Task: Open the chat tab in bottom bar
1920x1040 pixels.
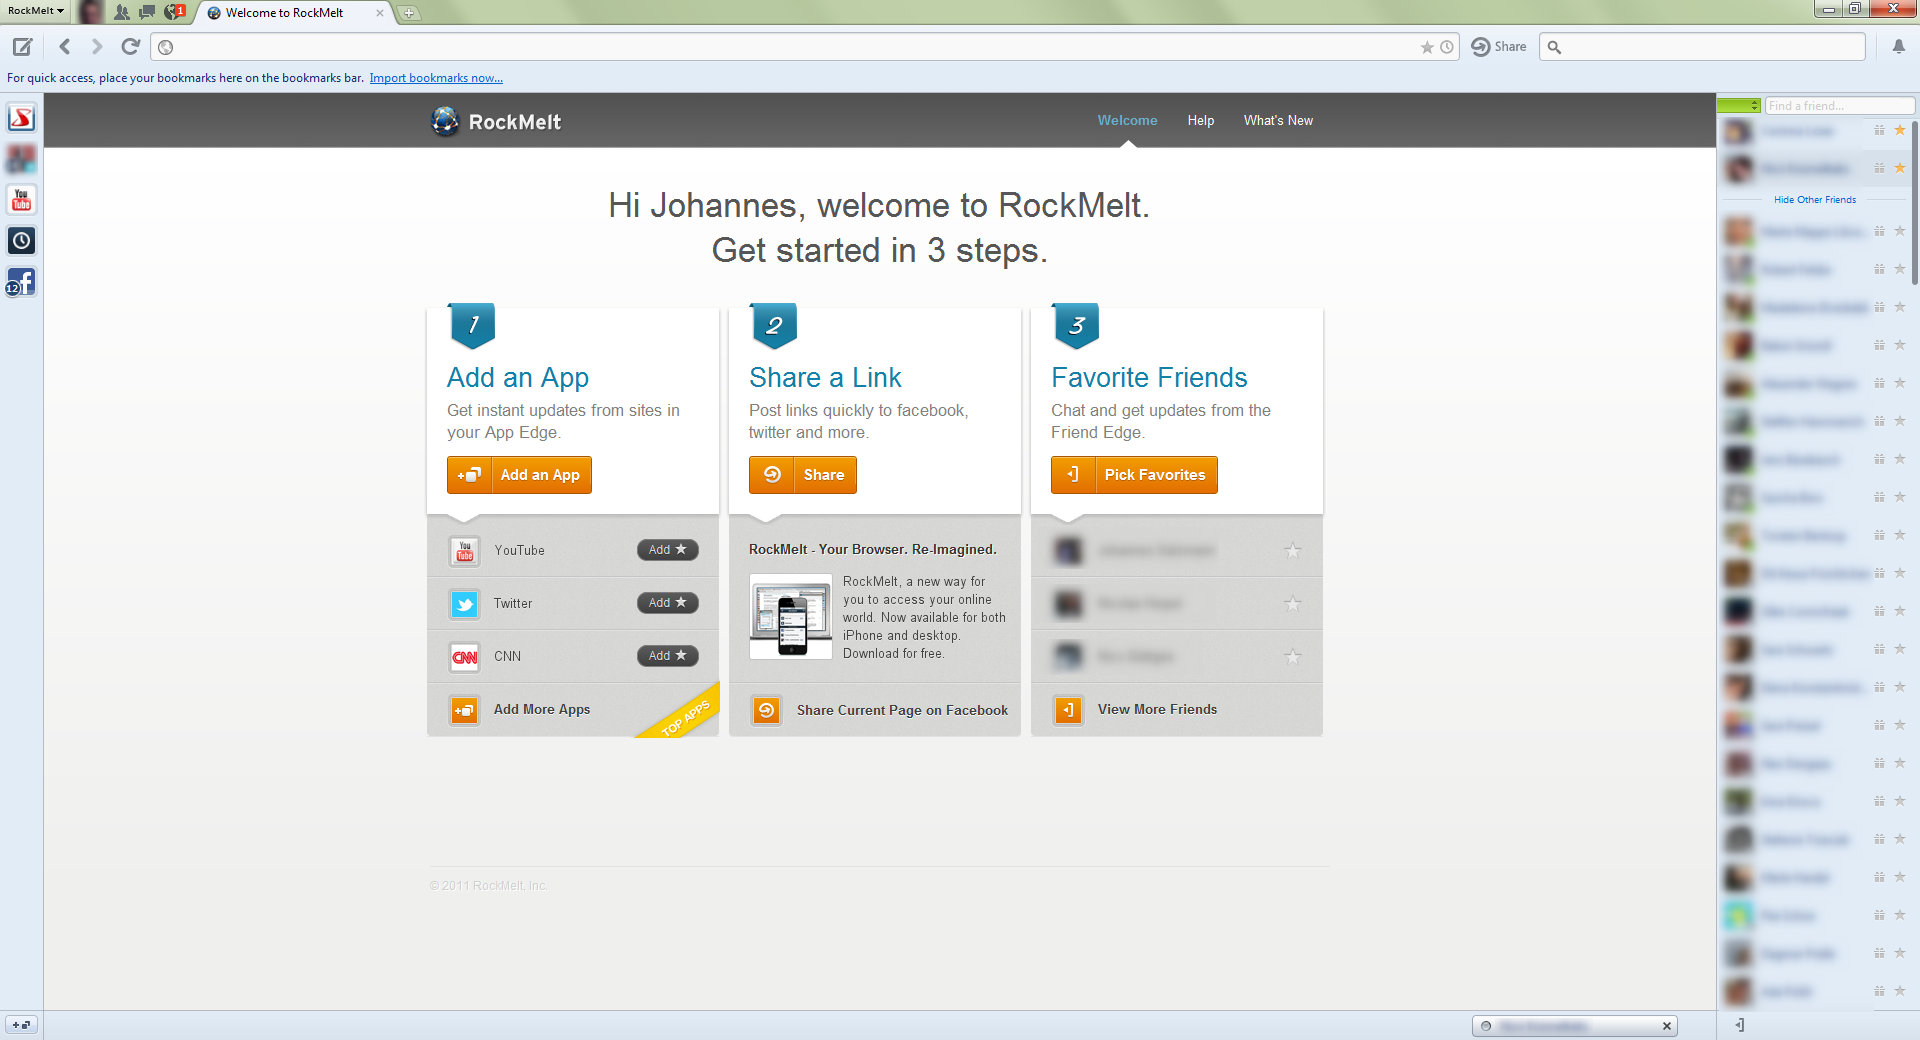Action: pos(1575,1026)
